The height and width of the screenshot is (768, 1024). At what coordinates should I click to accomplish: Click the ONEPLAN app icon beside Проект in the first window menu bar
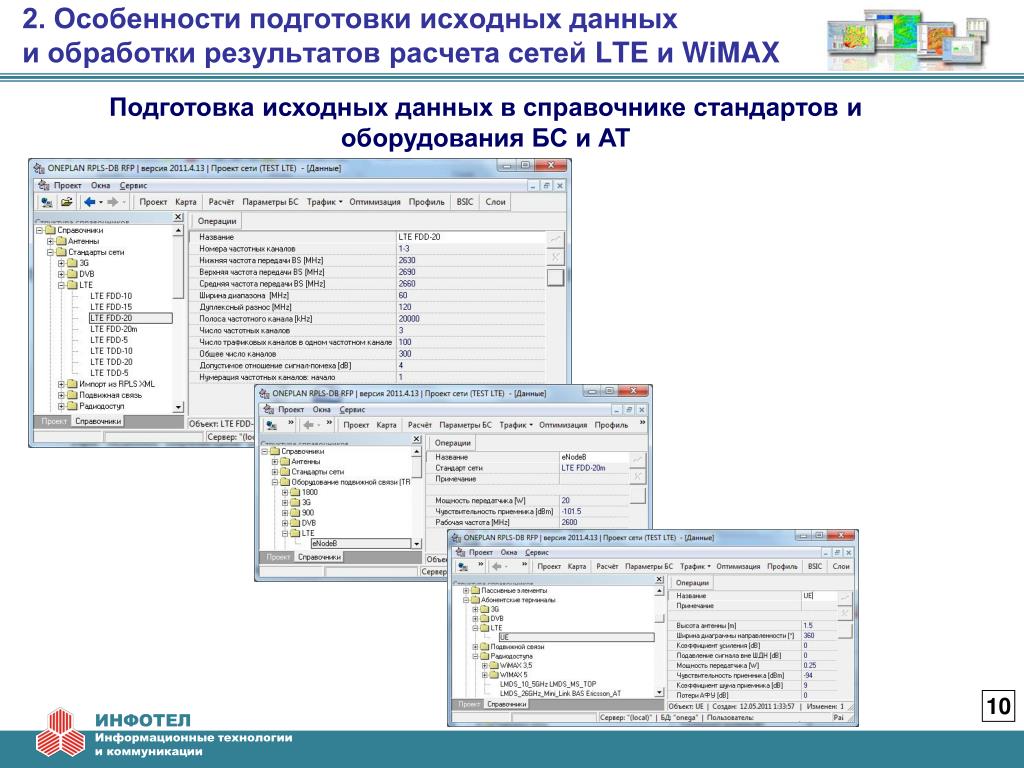(43, 185)
